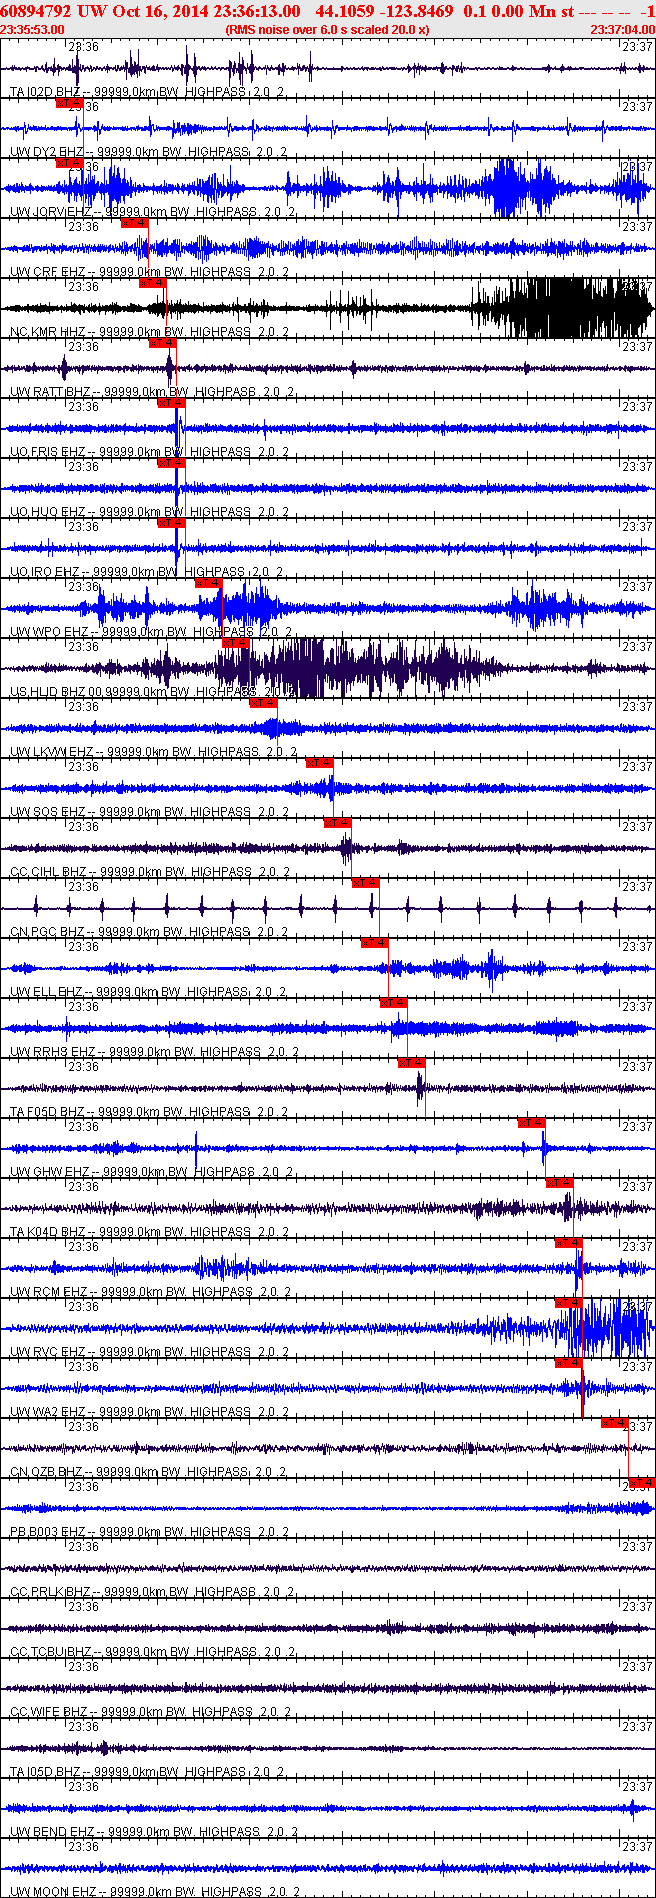This screenshot has width=656, height=1898.
Task: Click the end time 23:37:04.00
Action: click(x=623, y=29)
